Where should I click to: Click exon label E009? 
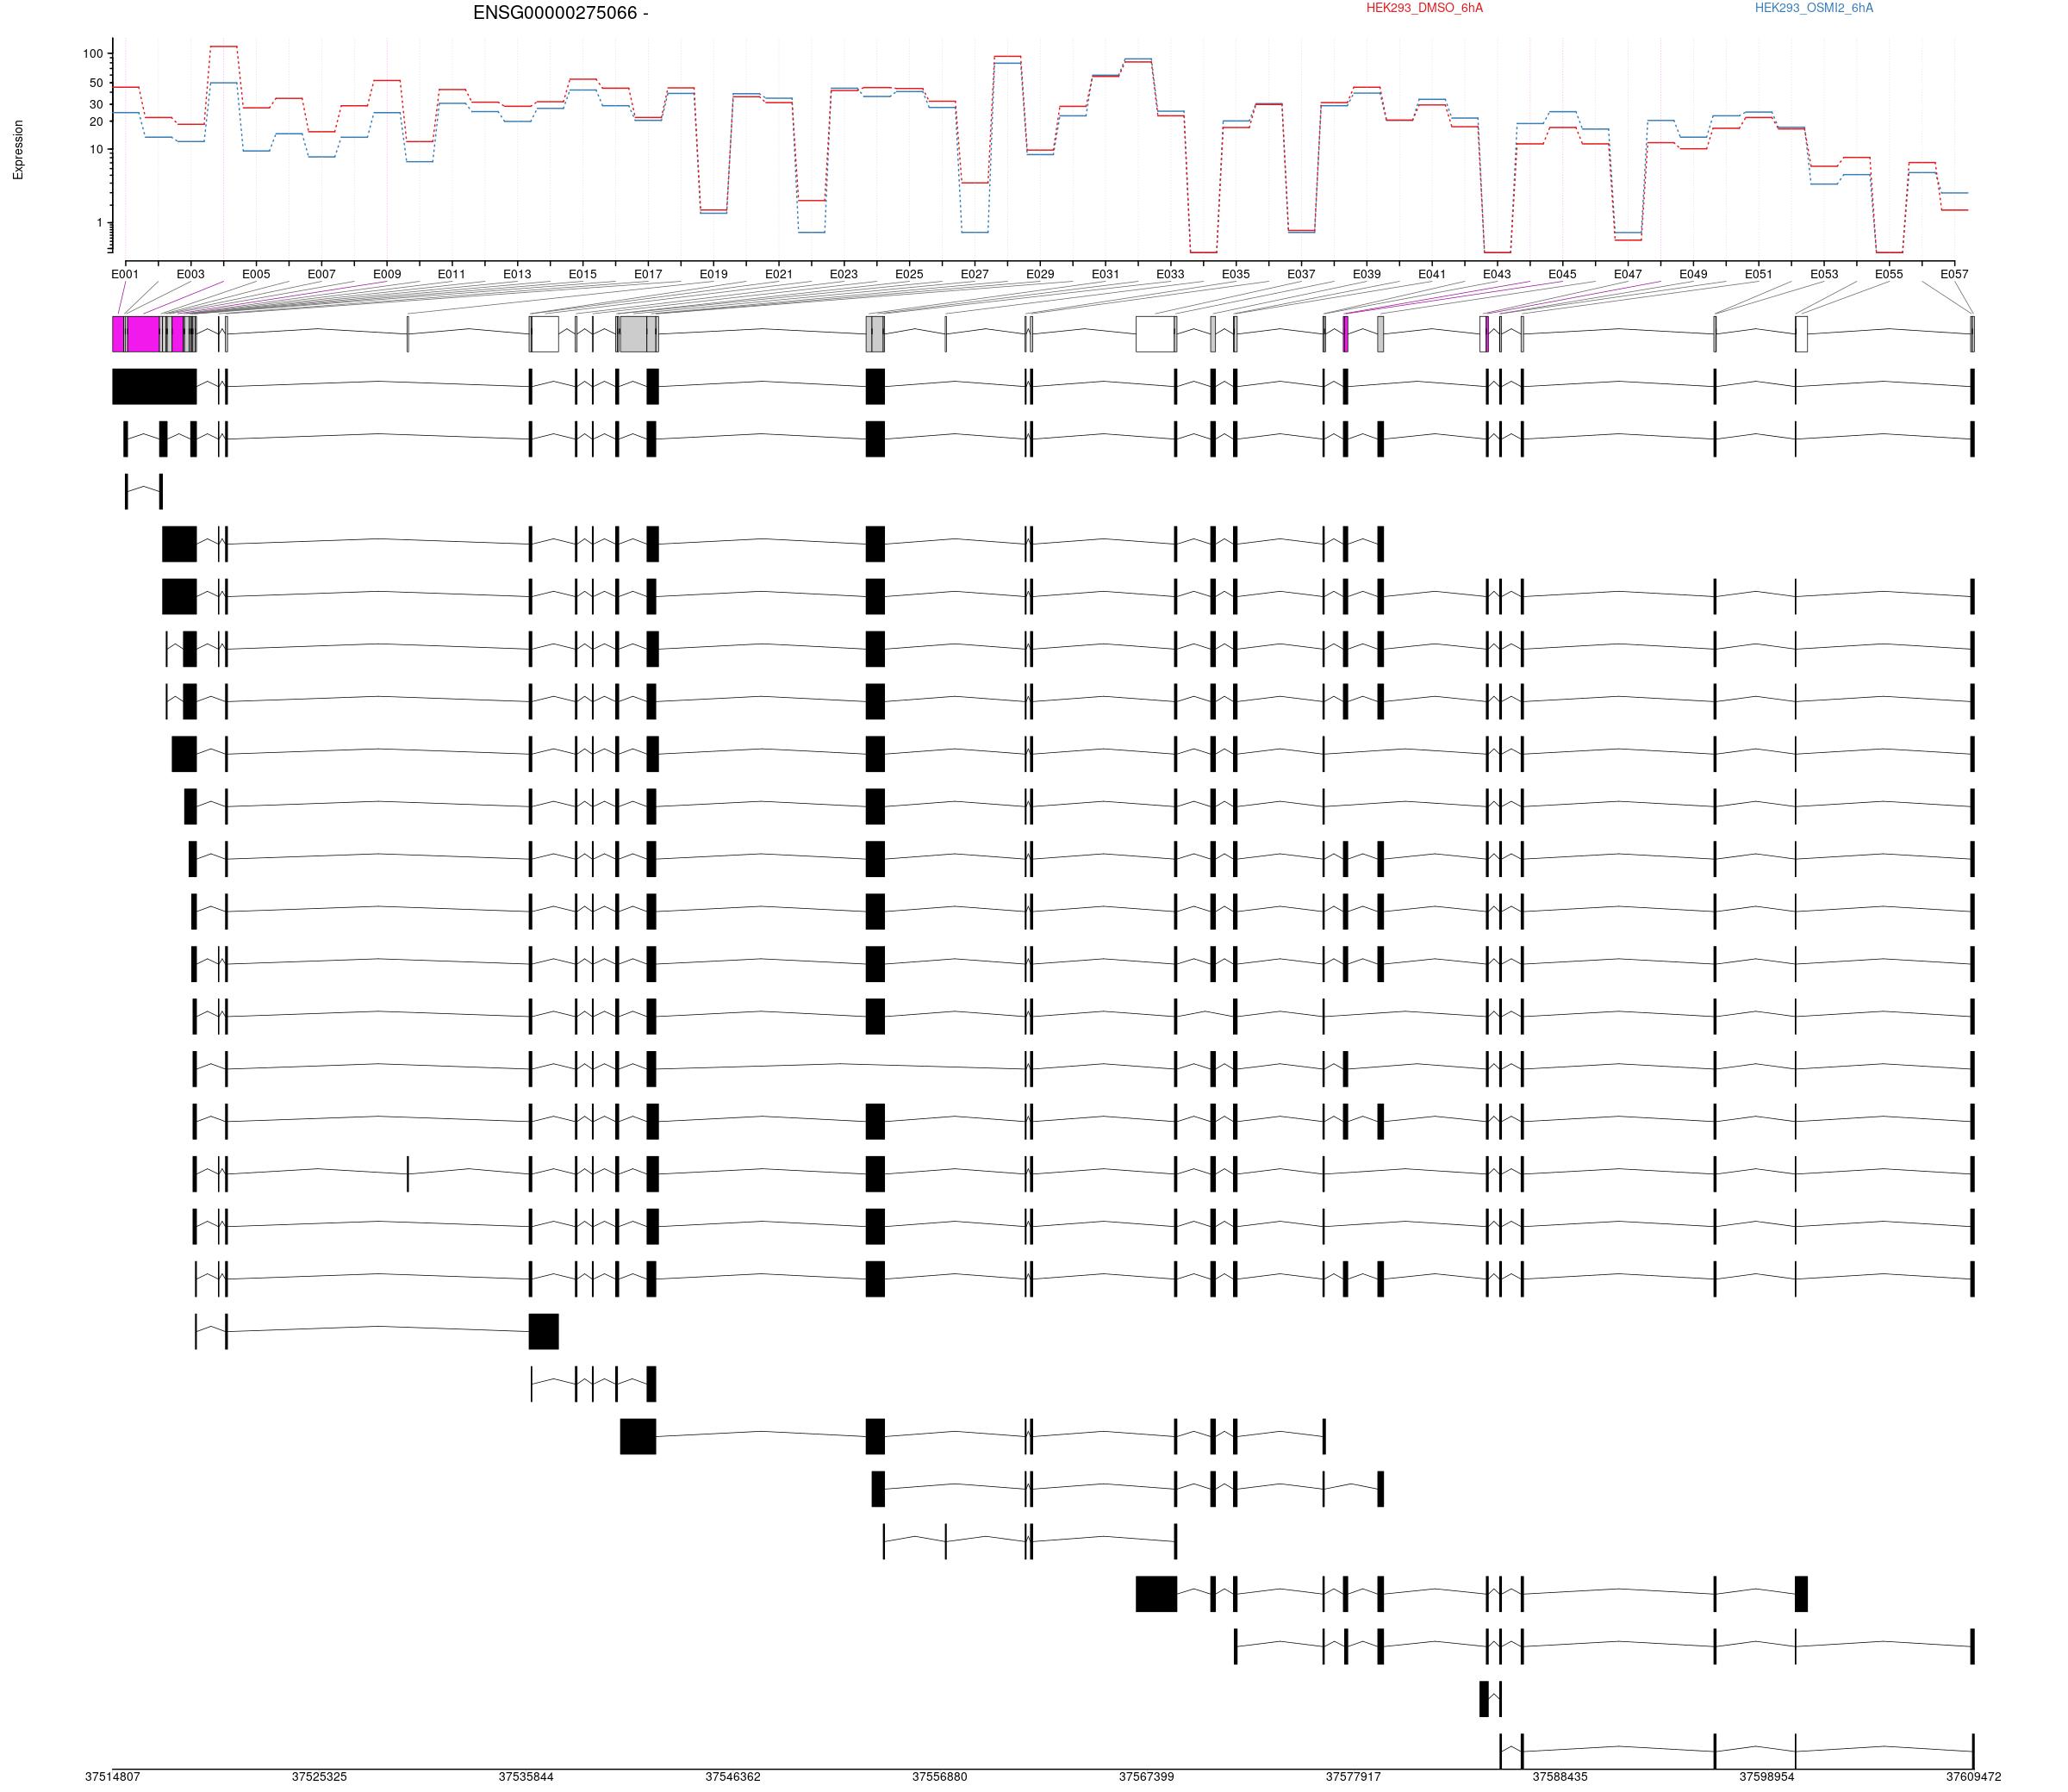click(387, 274)
